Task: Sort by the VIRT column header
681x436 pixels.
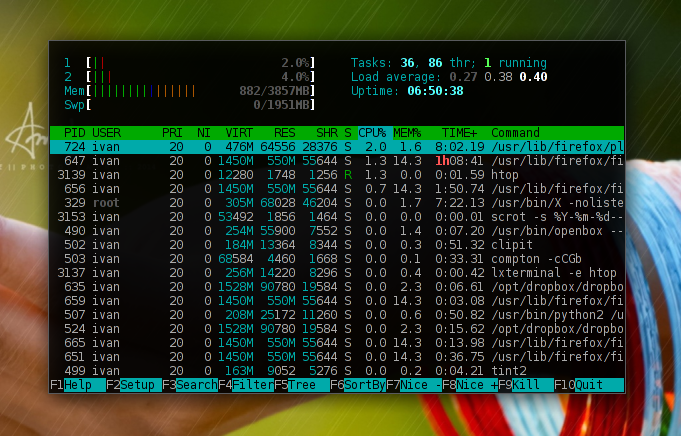Action: (239, 133)
